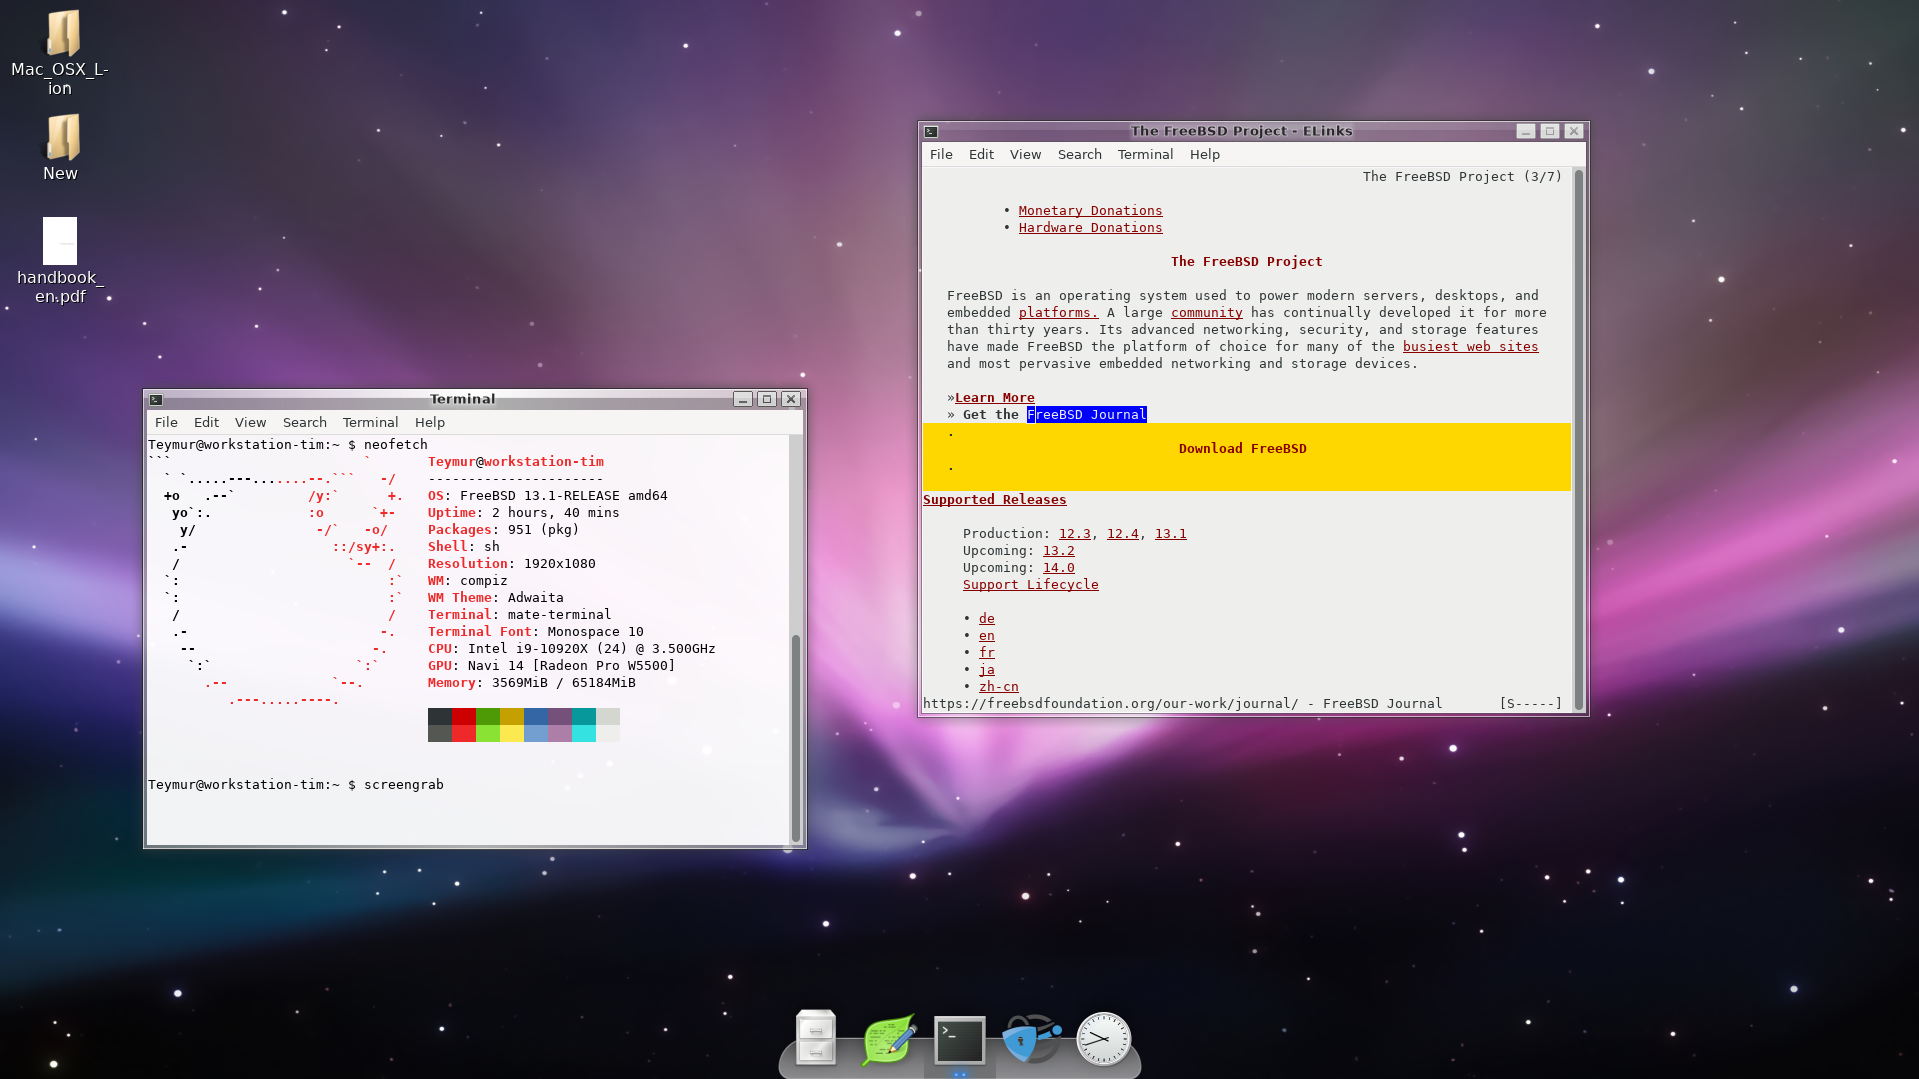1919x1079 pixels.
Task: Close the ELinks FreeBSD window
Action: 1574,131
